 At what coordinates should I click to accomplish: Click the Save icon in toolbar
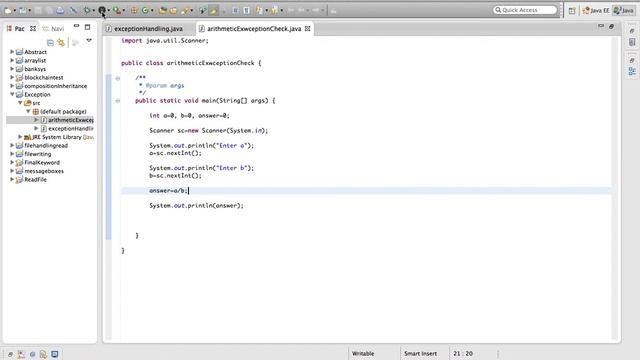click(x=38, y=10)
